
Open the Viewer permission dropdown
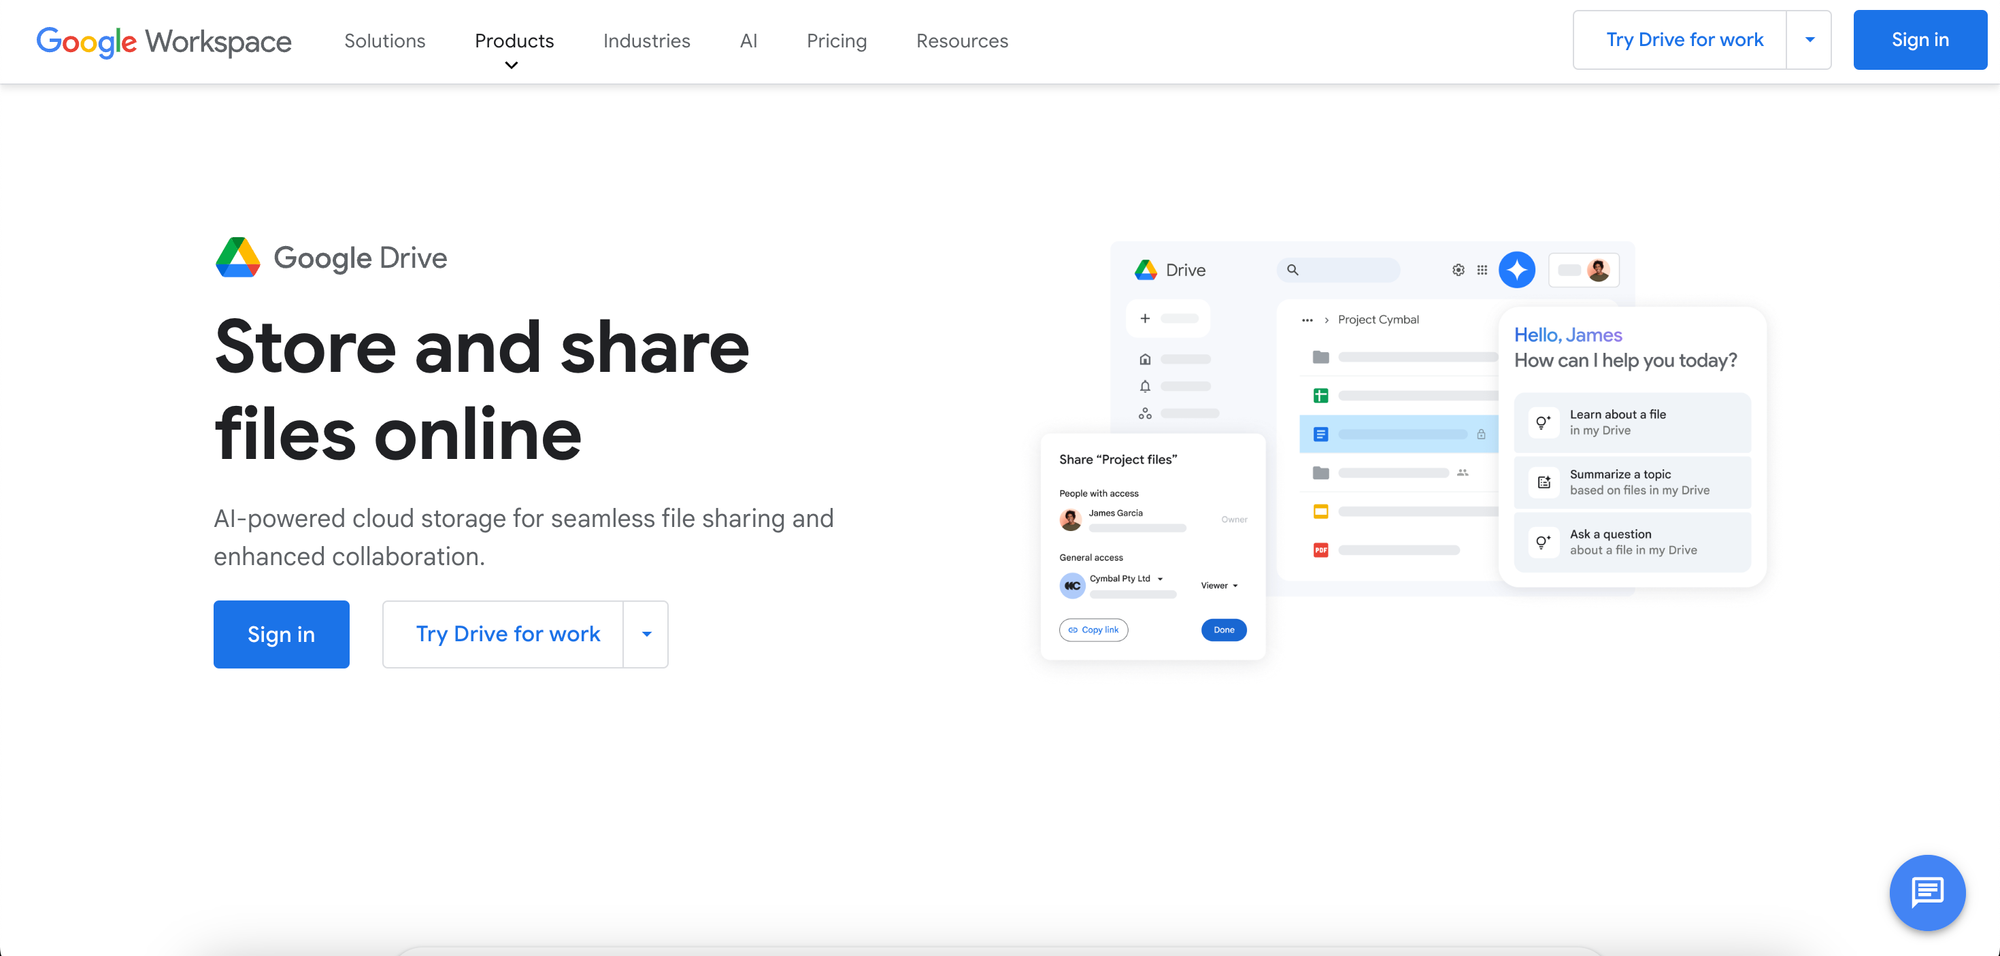[x=1219, y=586]
